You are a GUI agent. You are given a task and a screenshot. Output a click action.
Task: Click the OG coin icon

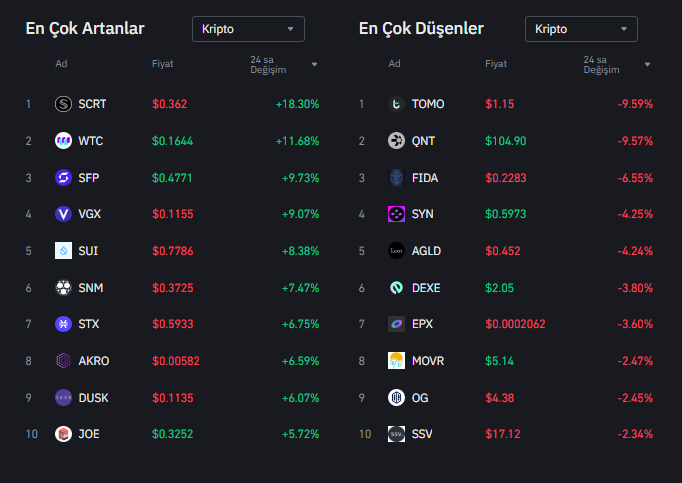396,398
